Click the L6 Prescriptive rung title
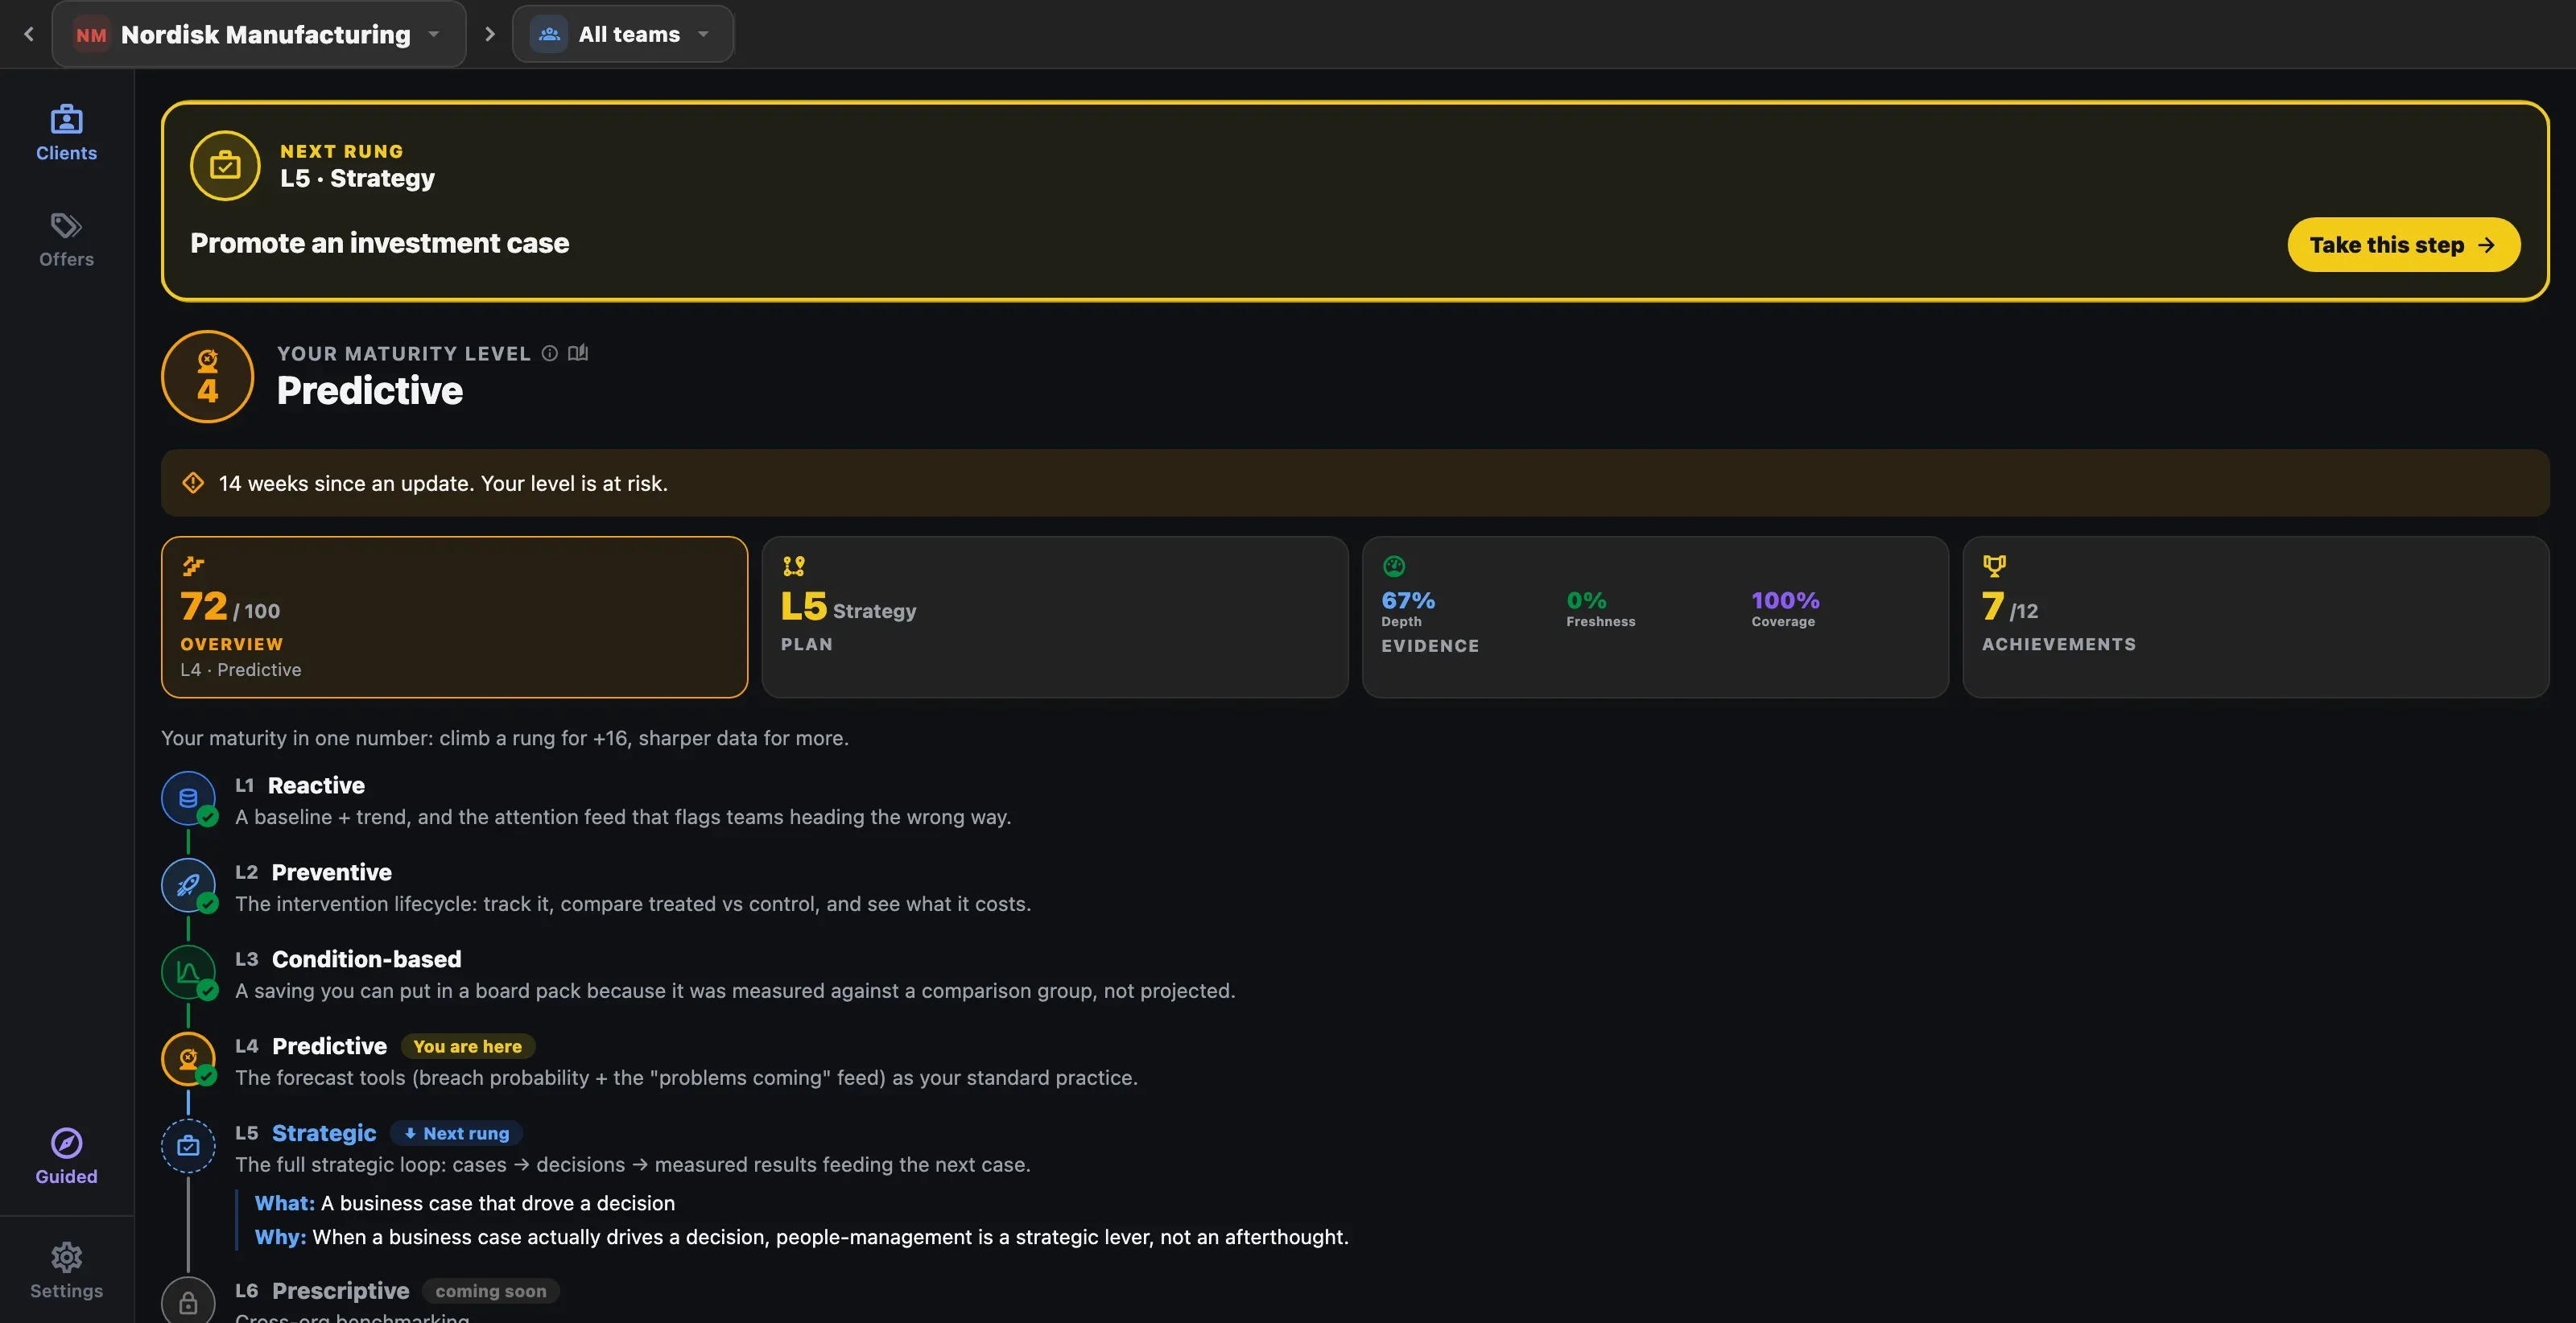The width and height of the screenshot is (2576, 1323). [341, 1291]
